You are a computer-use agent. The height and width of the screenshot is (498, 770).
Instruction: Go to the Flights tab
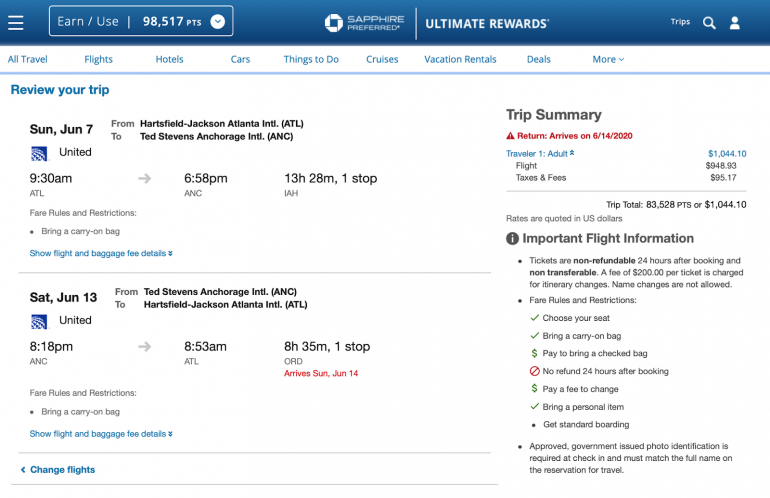coord(98,59)
